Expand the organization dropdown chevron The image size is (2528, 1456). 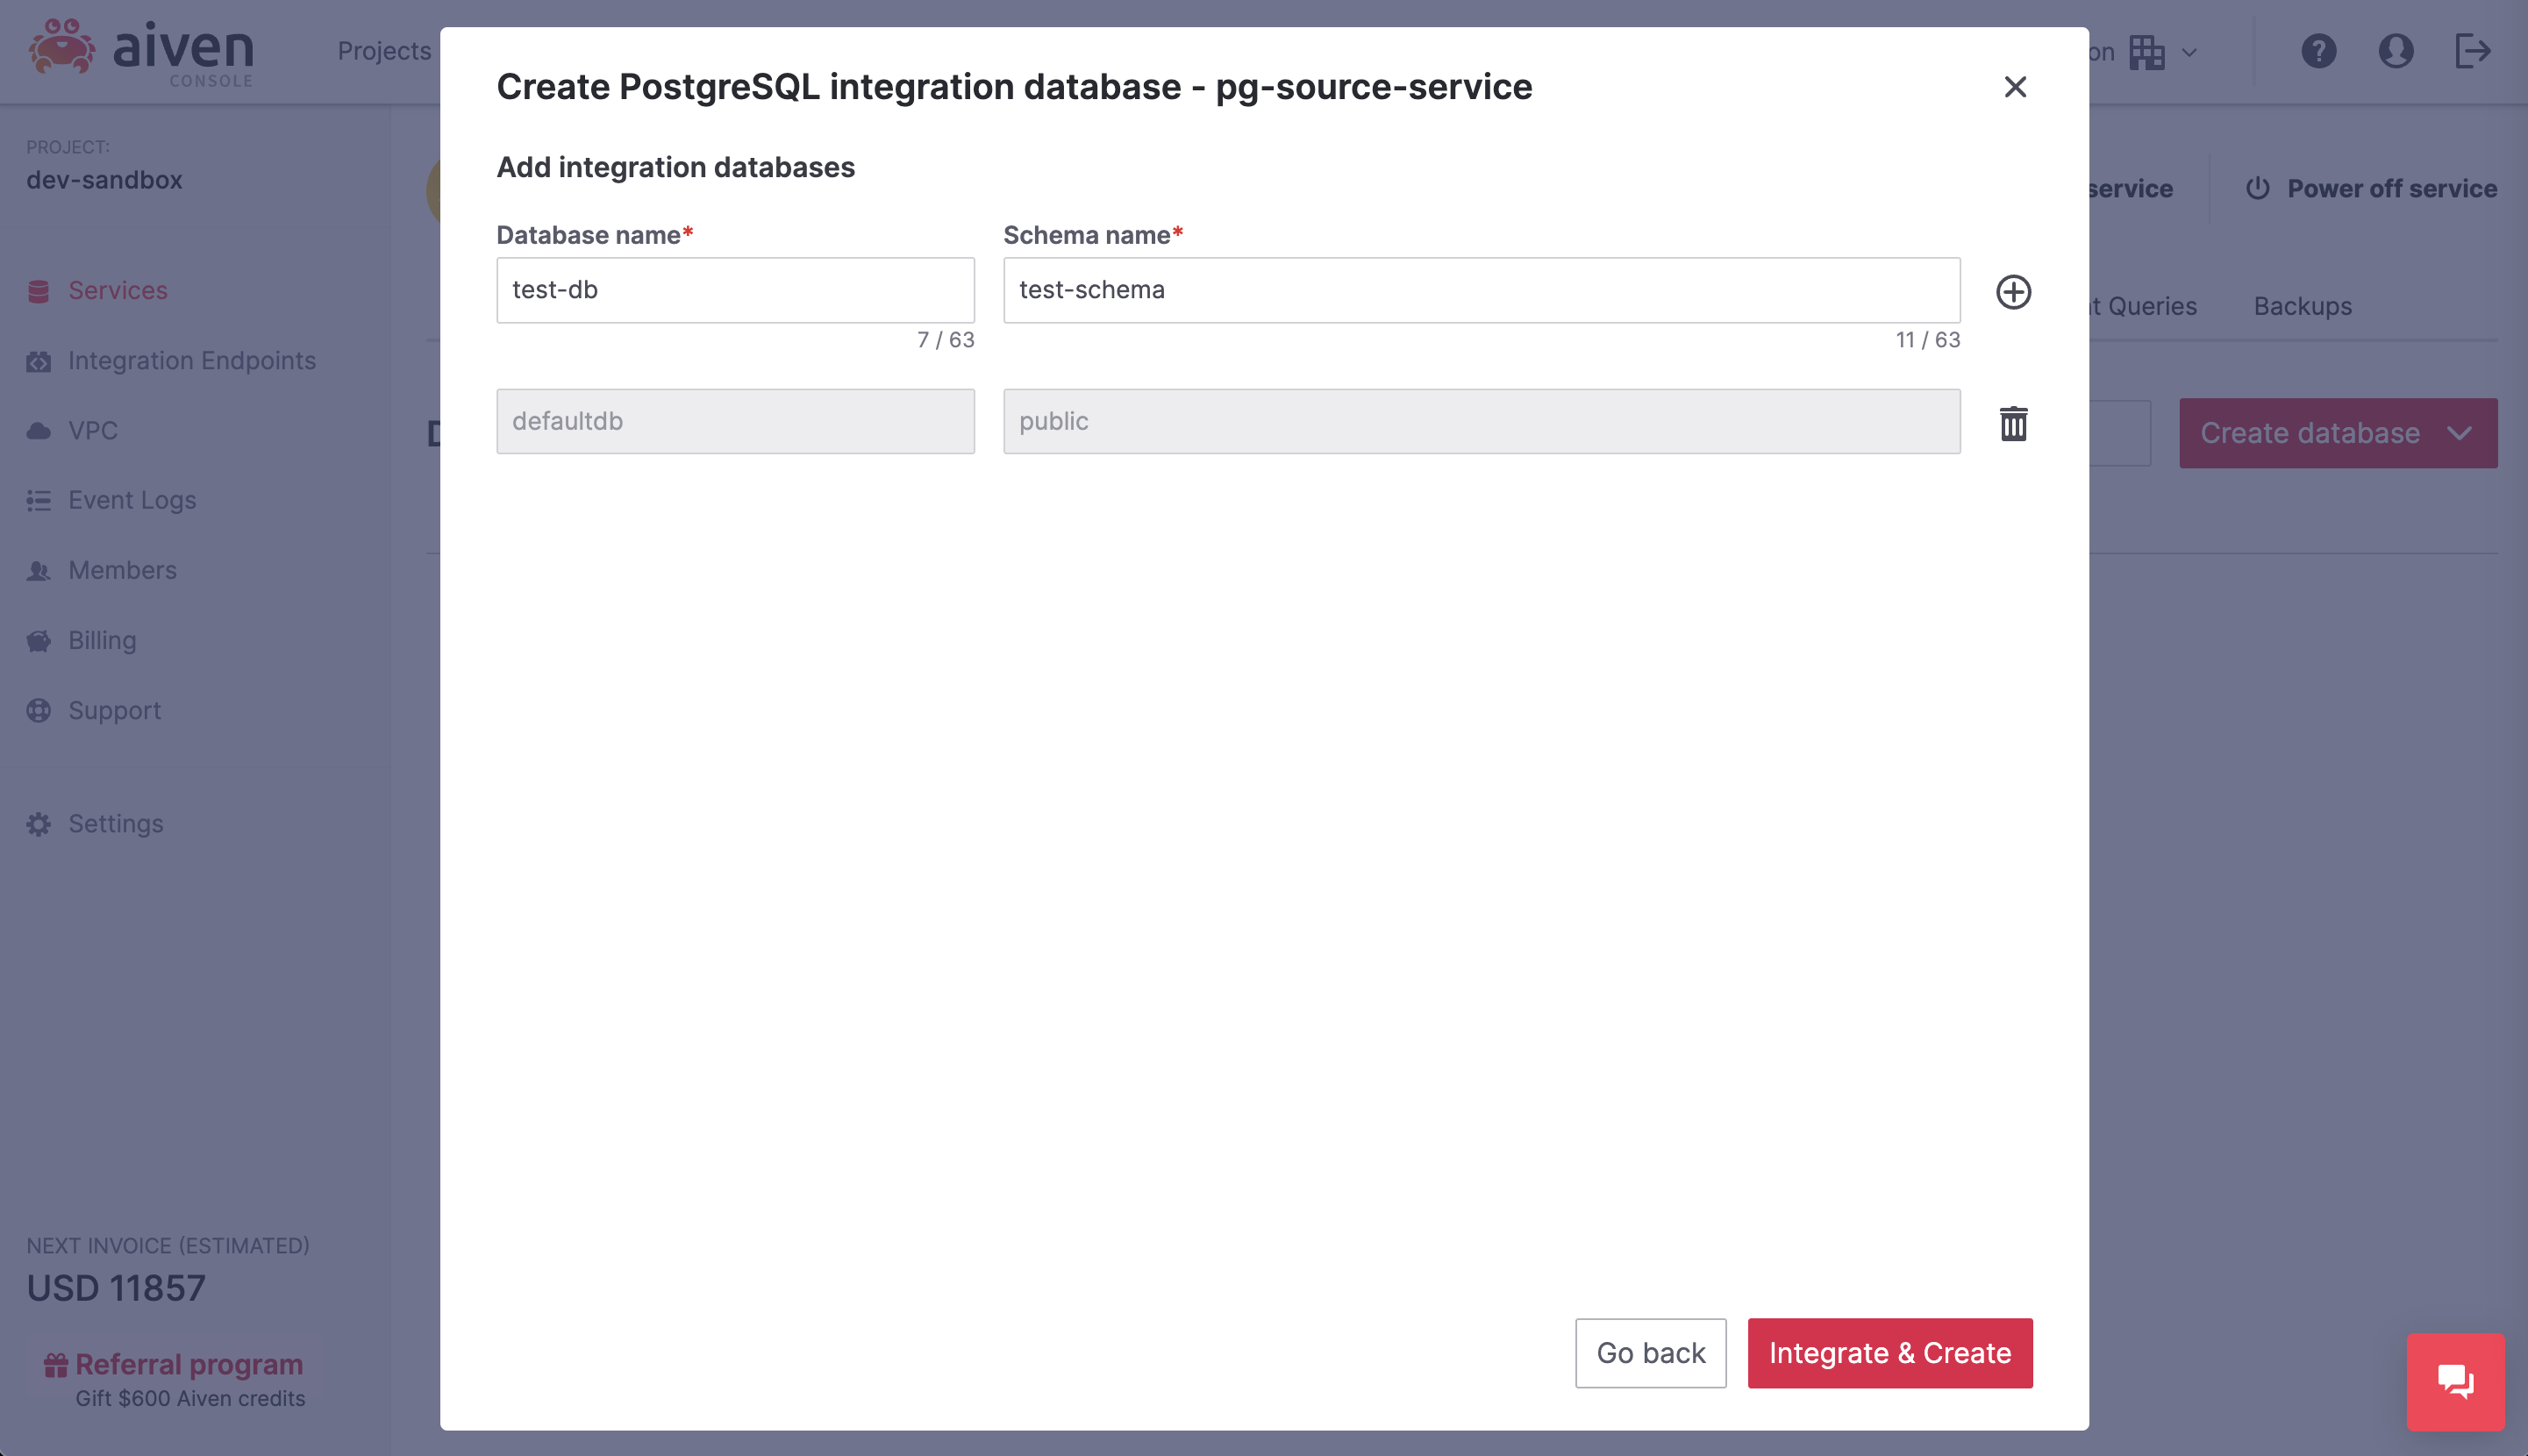pyautogui.click(x=2189, y=52)
